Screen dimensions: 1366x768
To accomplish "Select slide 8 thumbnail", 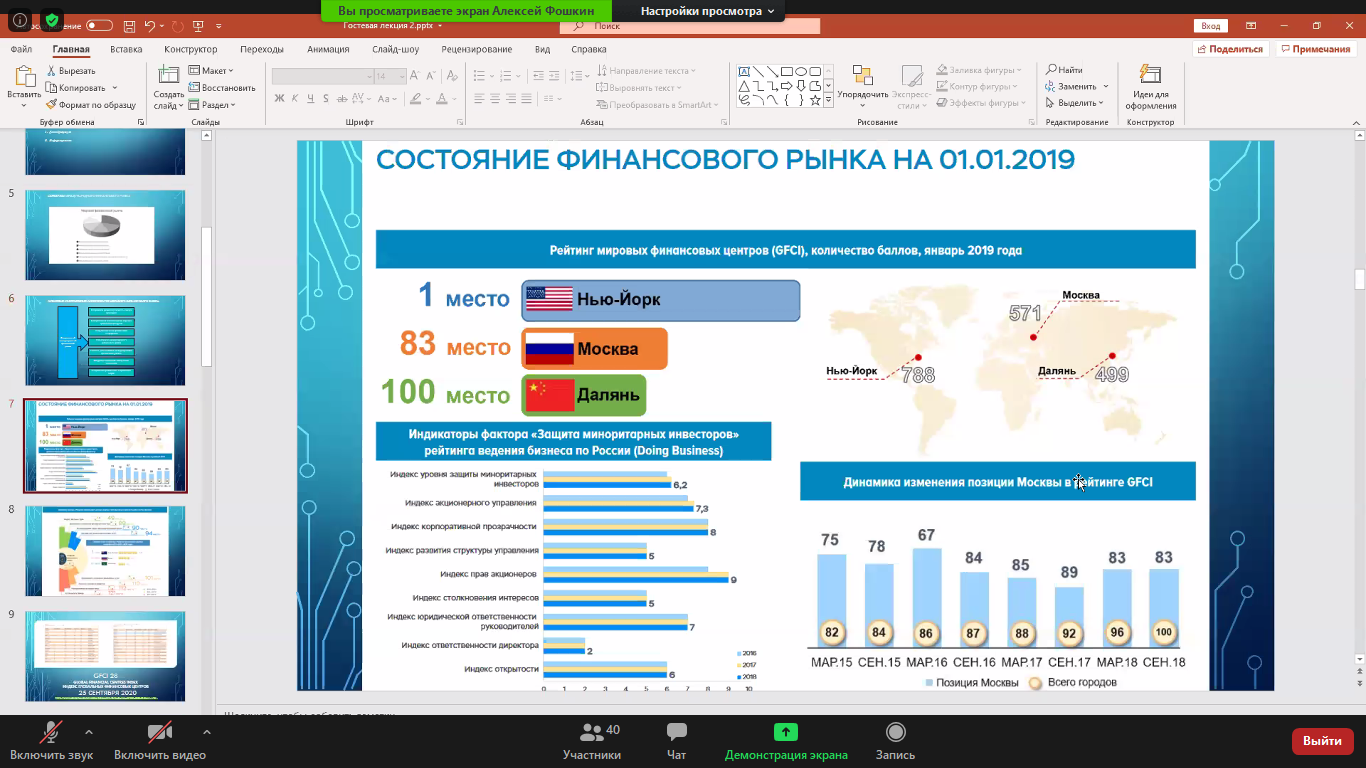I will coord(105,551).
